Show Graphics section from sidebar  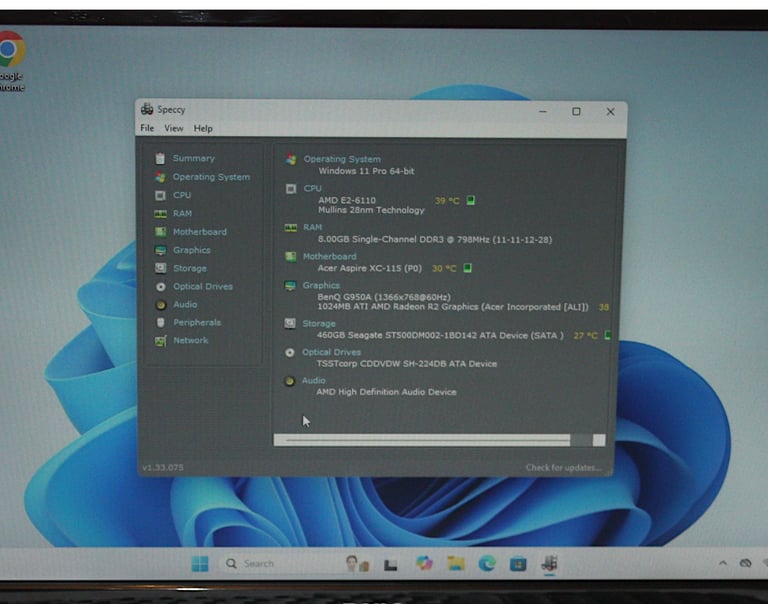tap(192, 250)
